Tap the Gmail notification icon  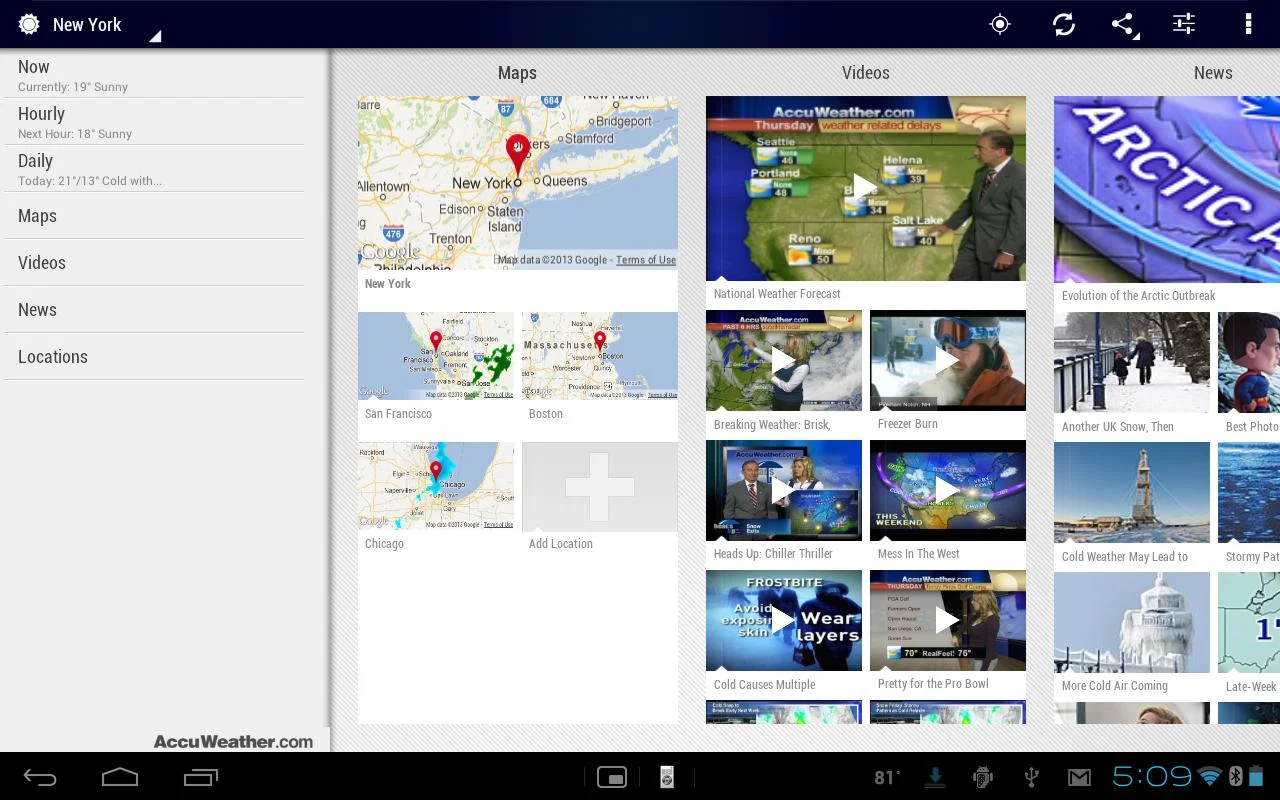pos(1079,777)
